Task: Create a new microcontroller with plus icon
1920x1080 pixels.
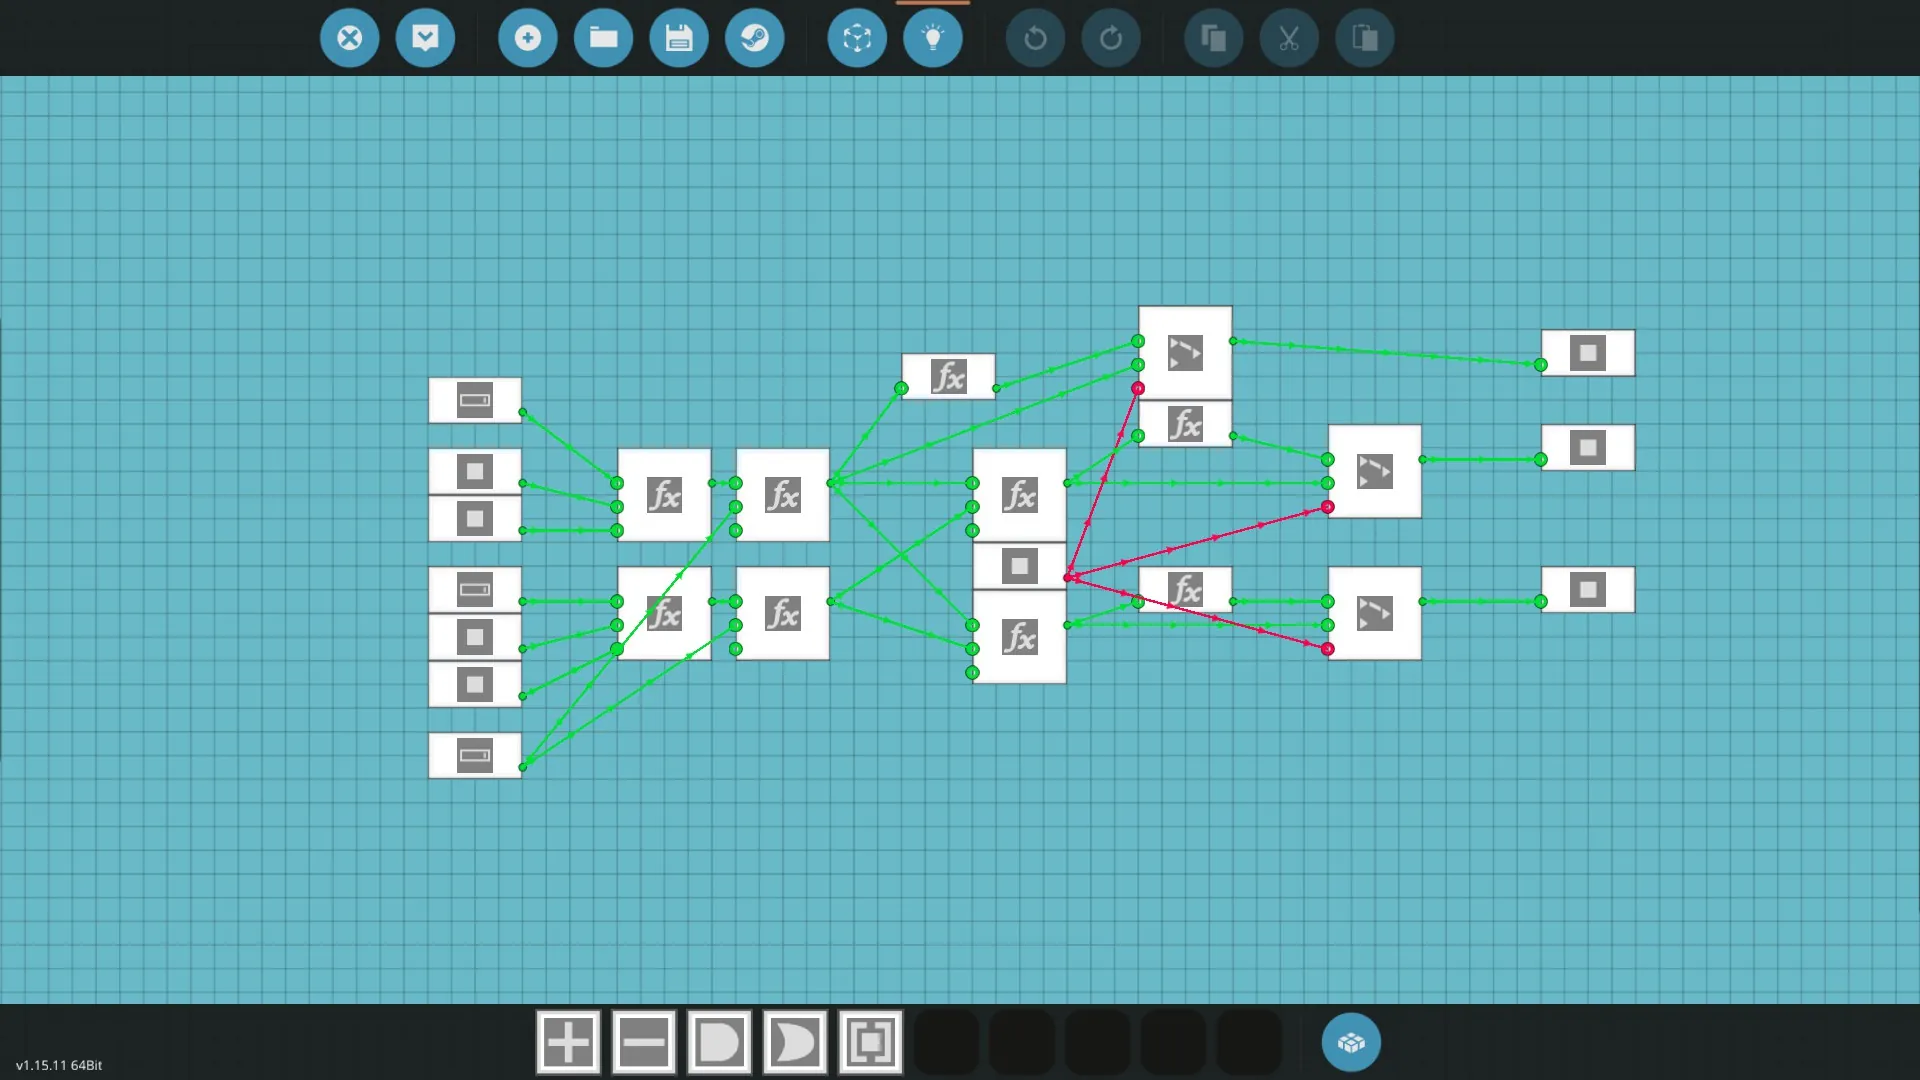Action: [527, 38]
